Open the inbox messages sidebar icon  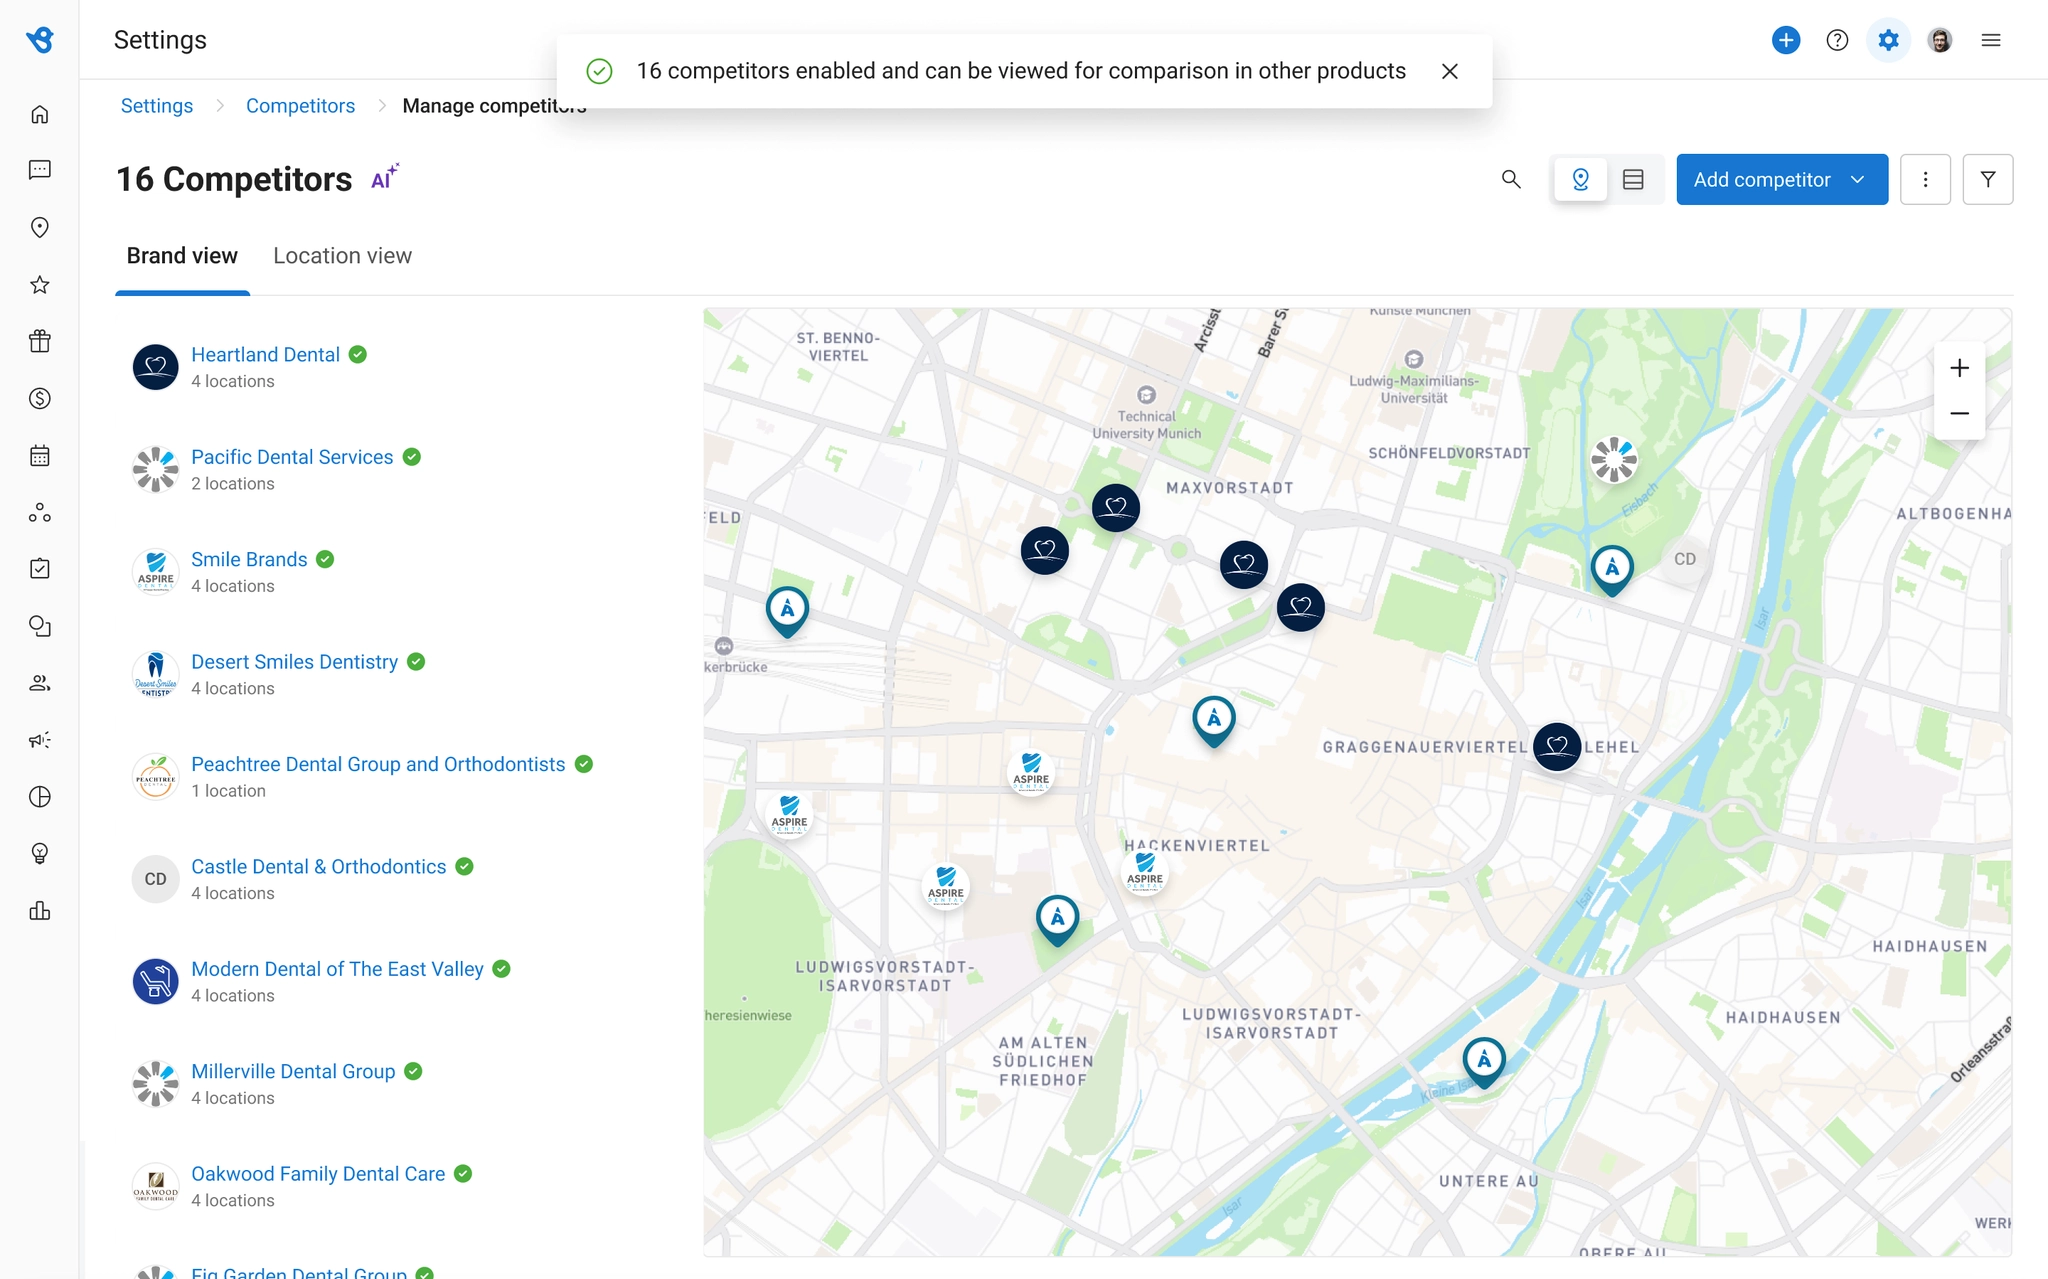click(40, 170)
